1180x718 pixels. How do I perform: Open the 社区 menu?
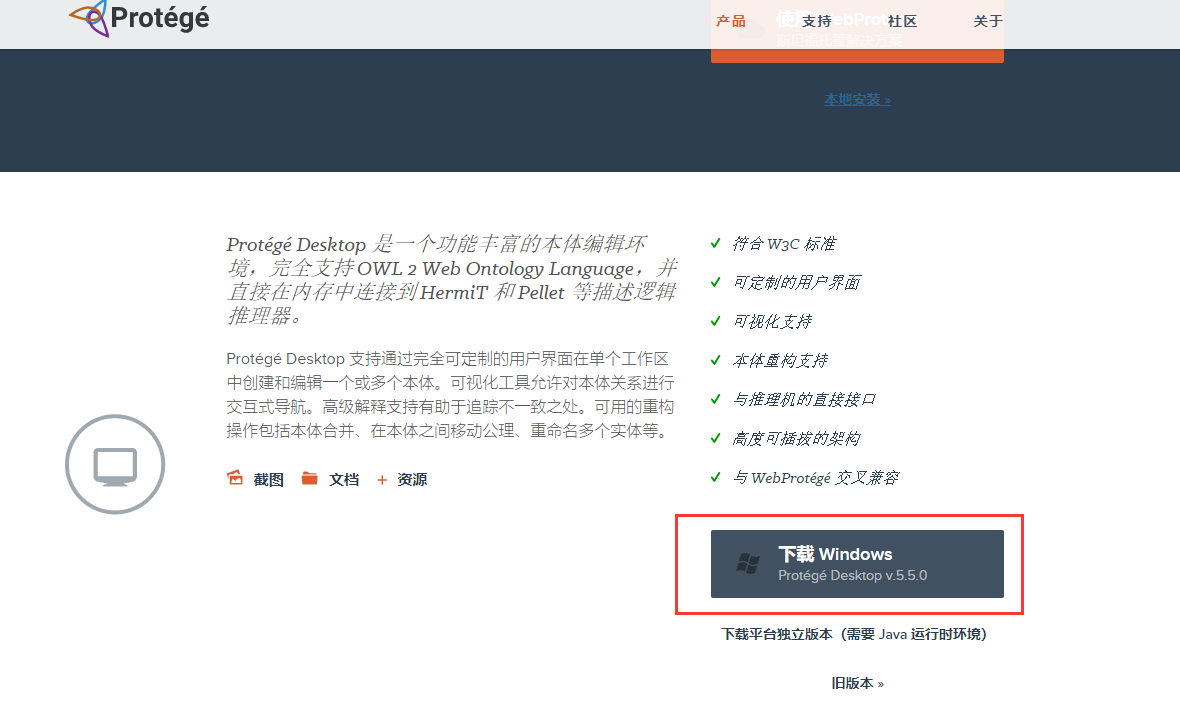coord(902,21)
